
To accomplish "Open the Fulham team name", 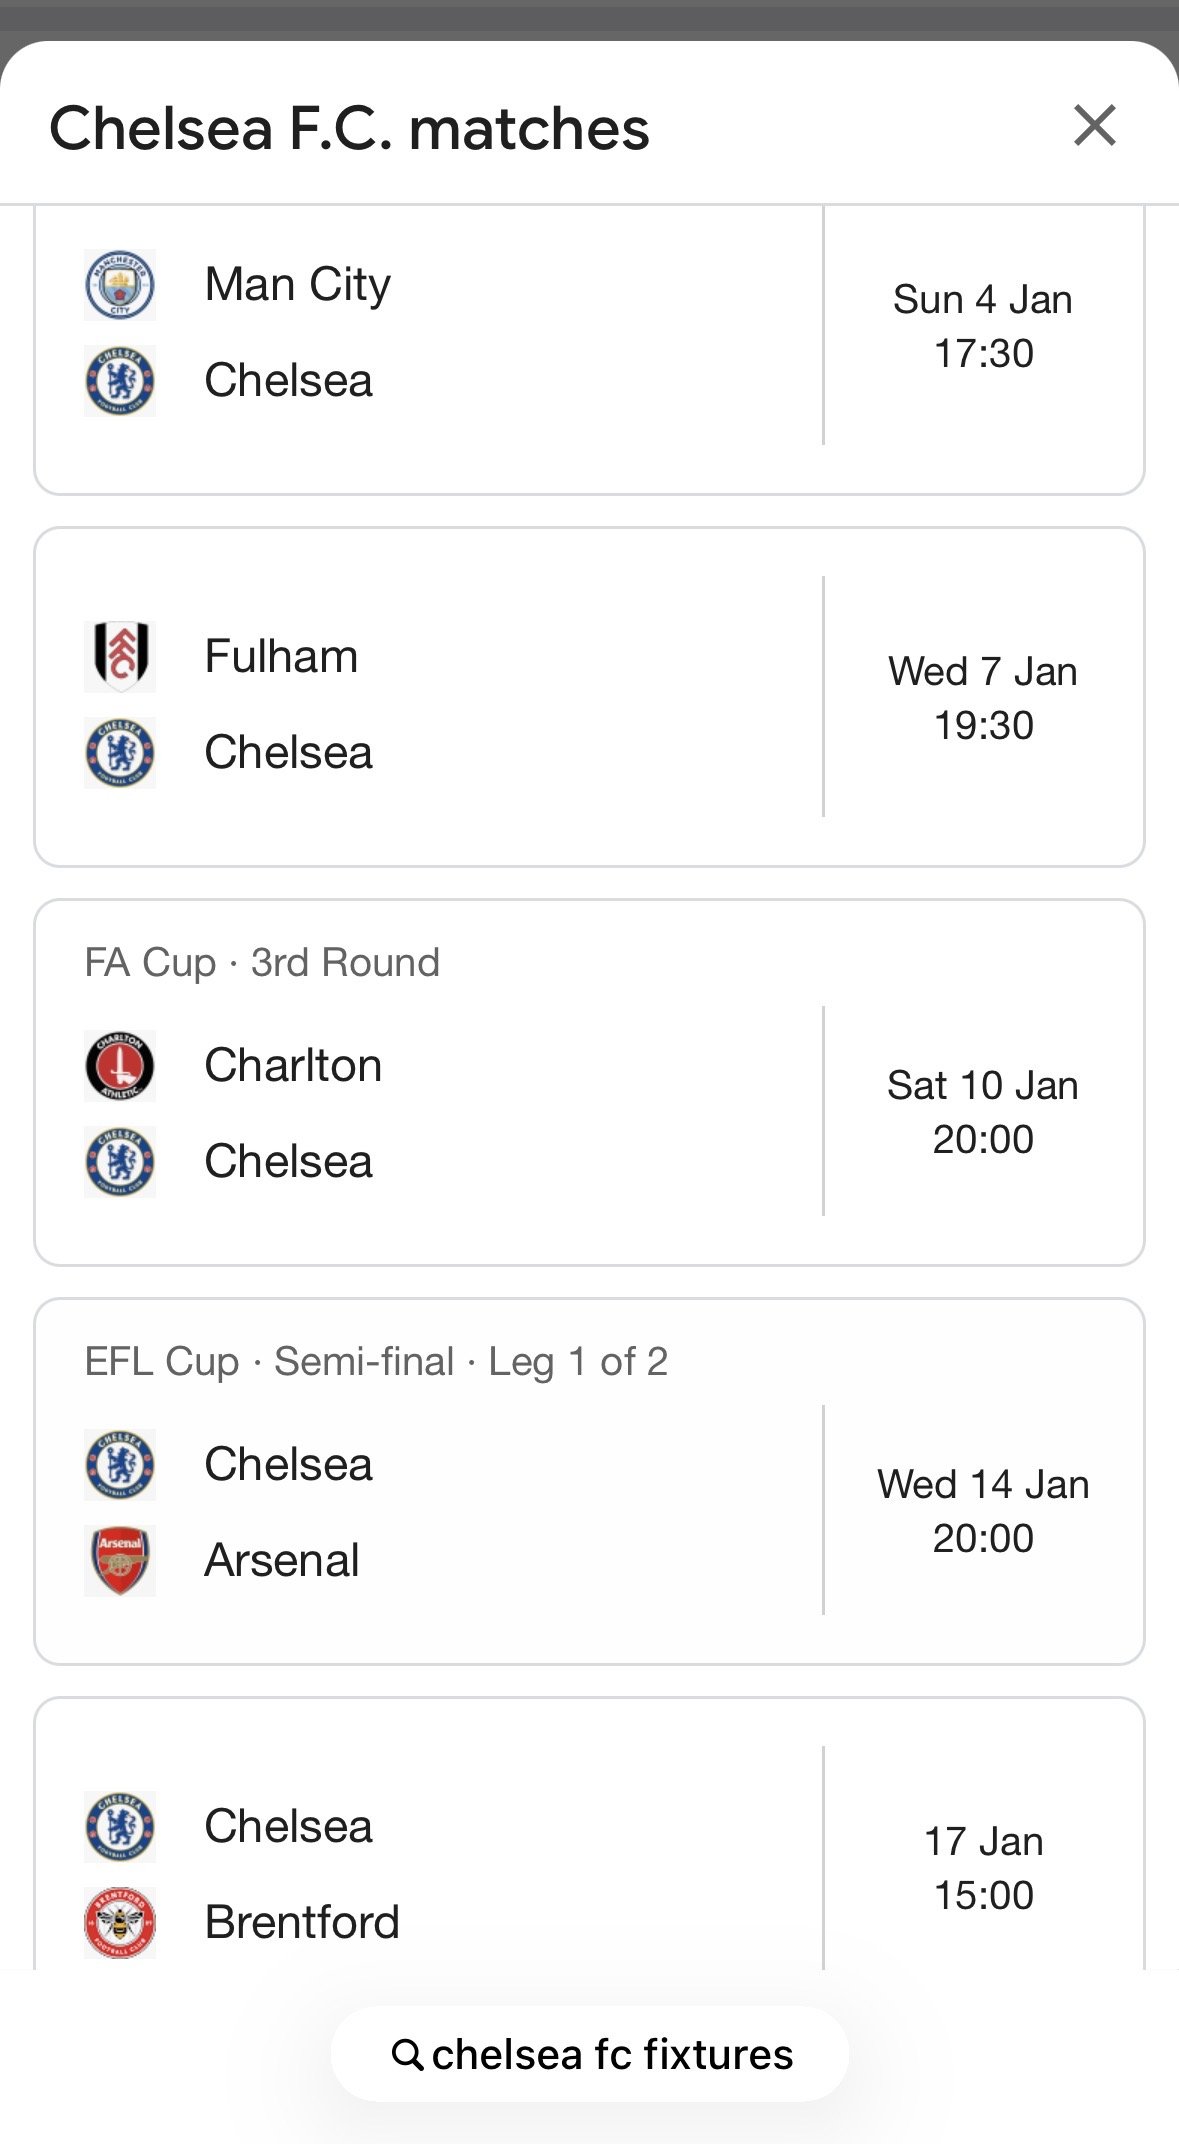I will coord(281,657).
